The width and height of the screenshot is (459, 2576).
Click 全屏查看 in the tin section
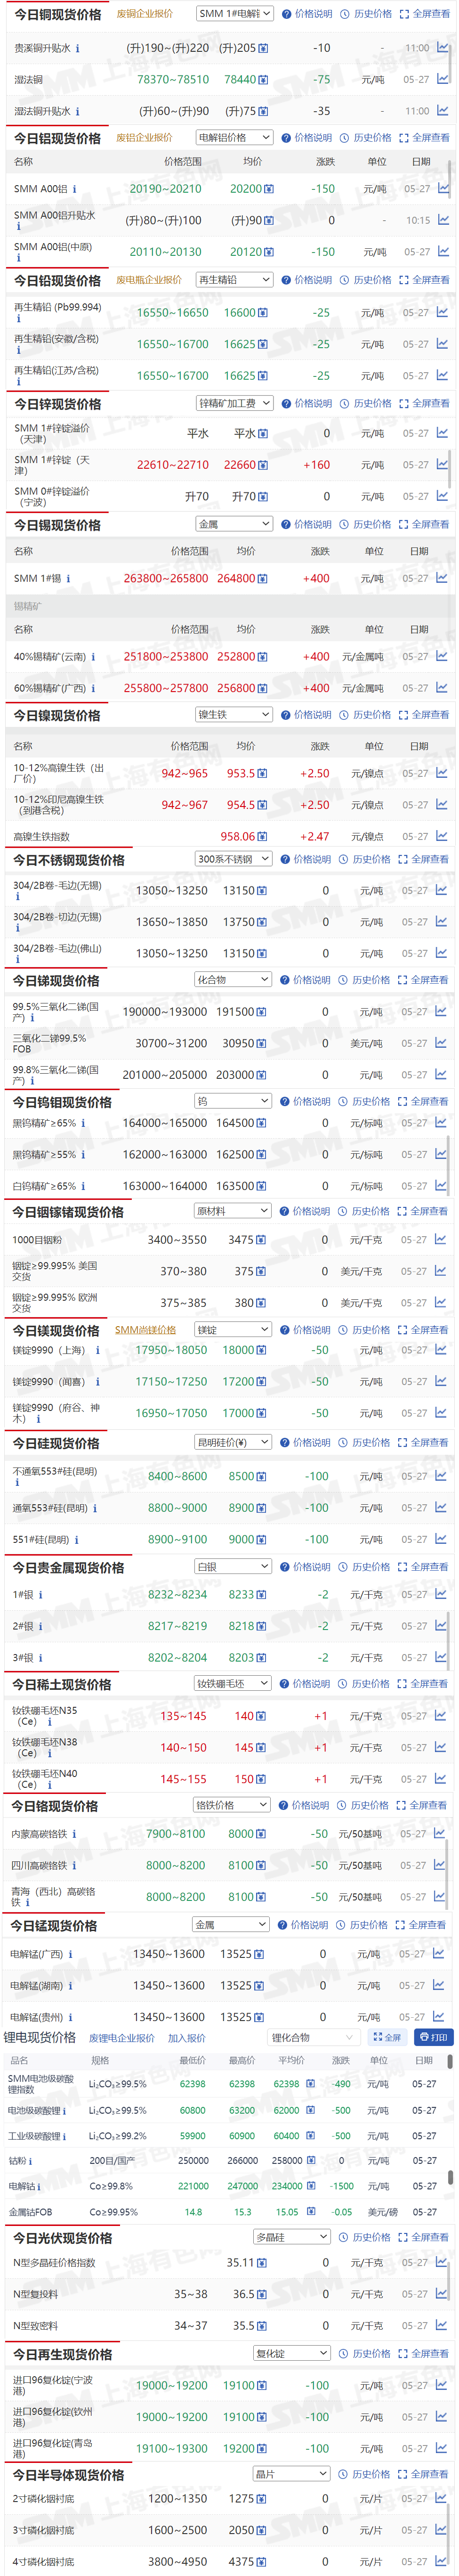point(424,524)
